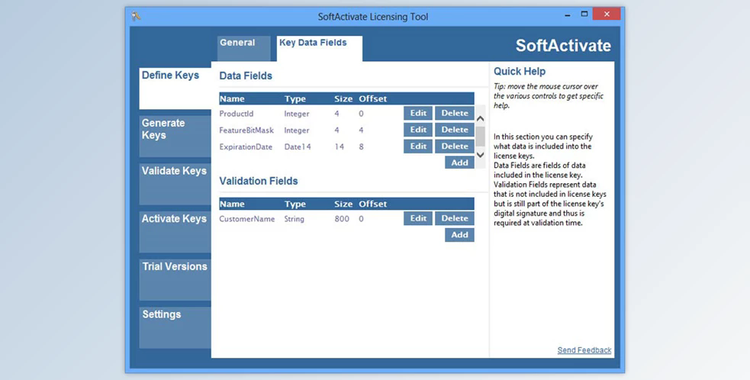Viewport: 750px width, 380px height.
Task: Add a new validation field
Action: (460, 235)
